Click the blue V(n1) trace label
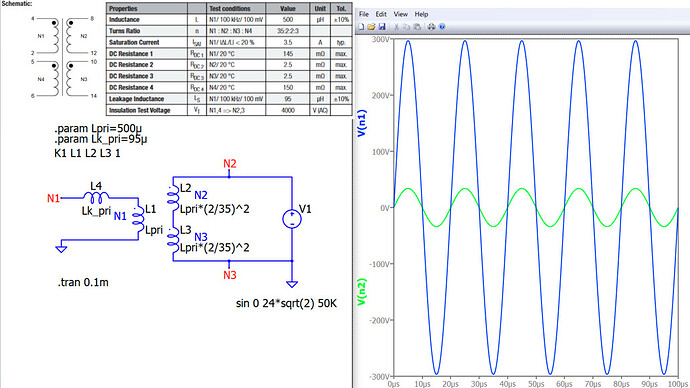This screenshot has height=388, width=690. (x=361, y=123)
